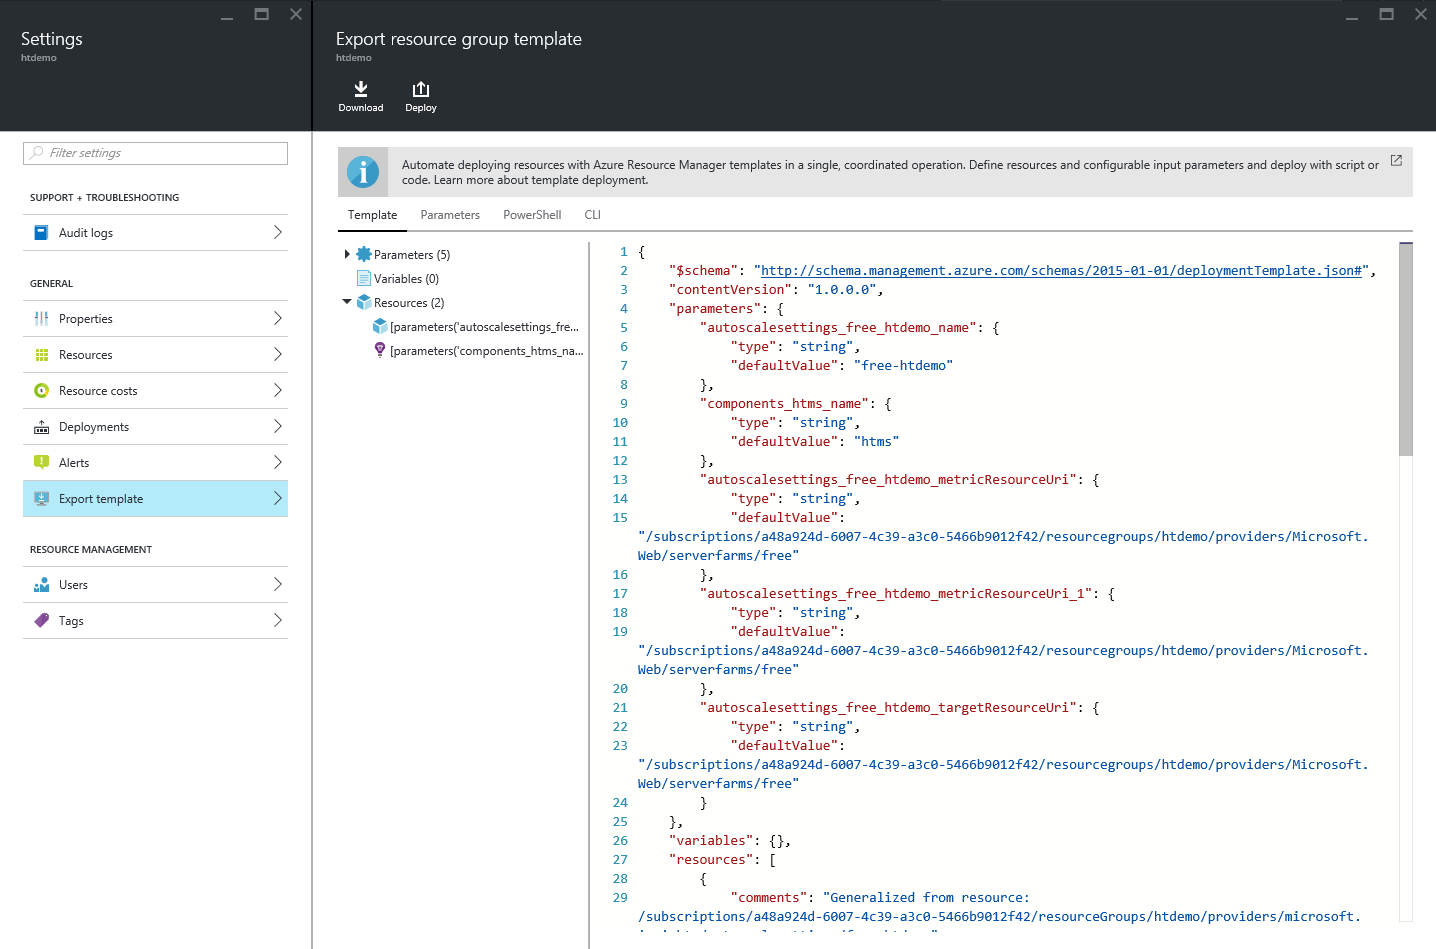Switch to the CLI tab
The width and height of the screenshot is (1436, 949).
593,215
